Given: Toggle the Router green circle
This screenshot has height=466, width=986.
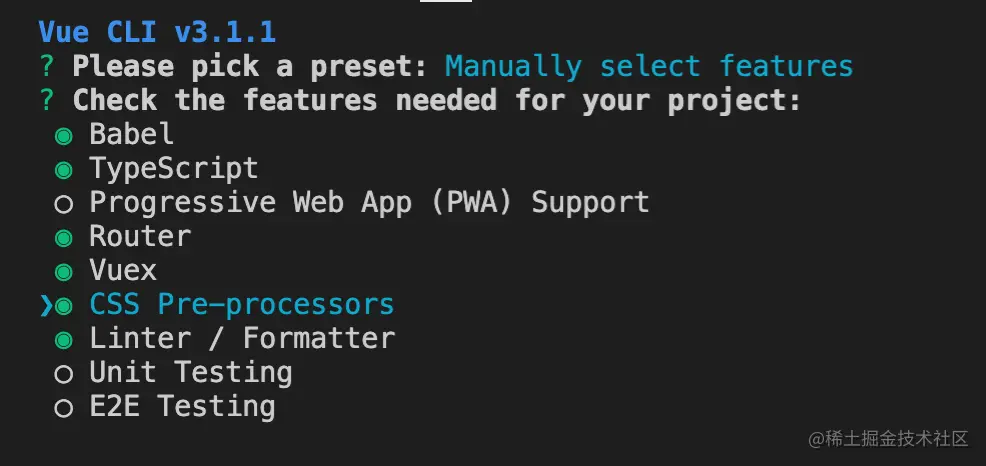Looking at the screenshot, I should [x=64, y=238].
